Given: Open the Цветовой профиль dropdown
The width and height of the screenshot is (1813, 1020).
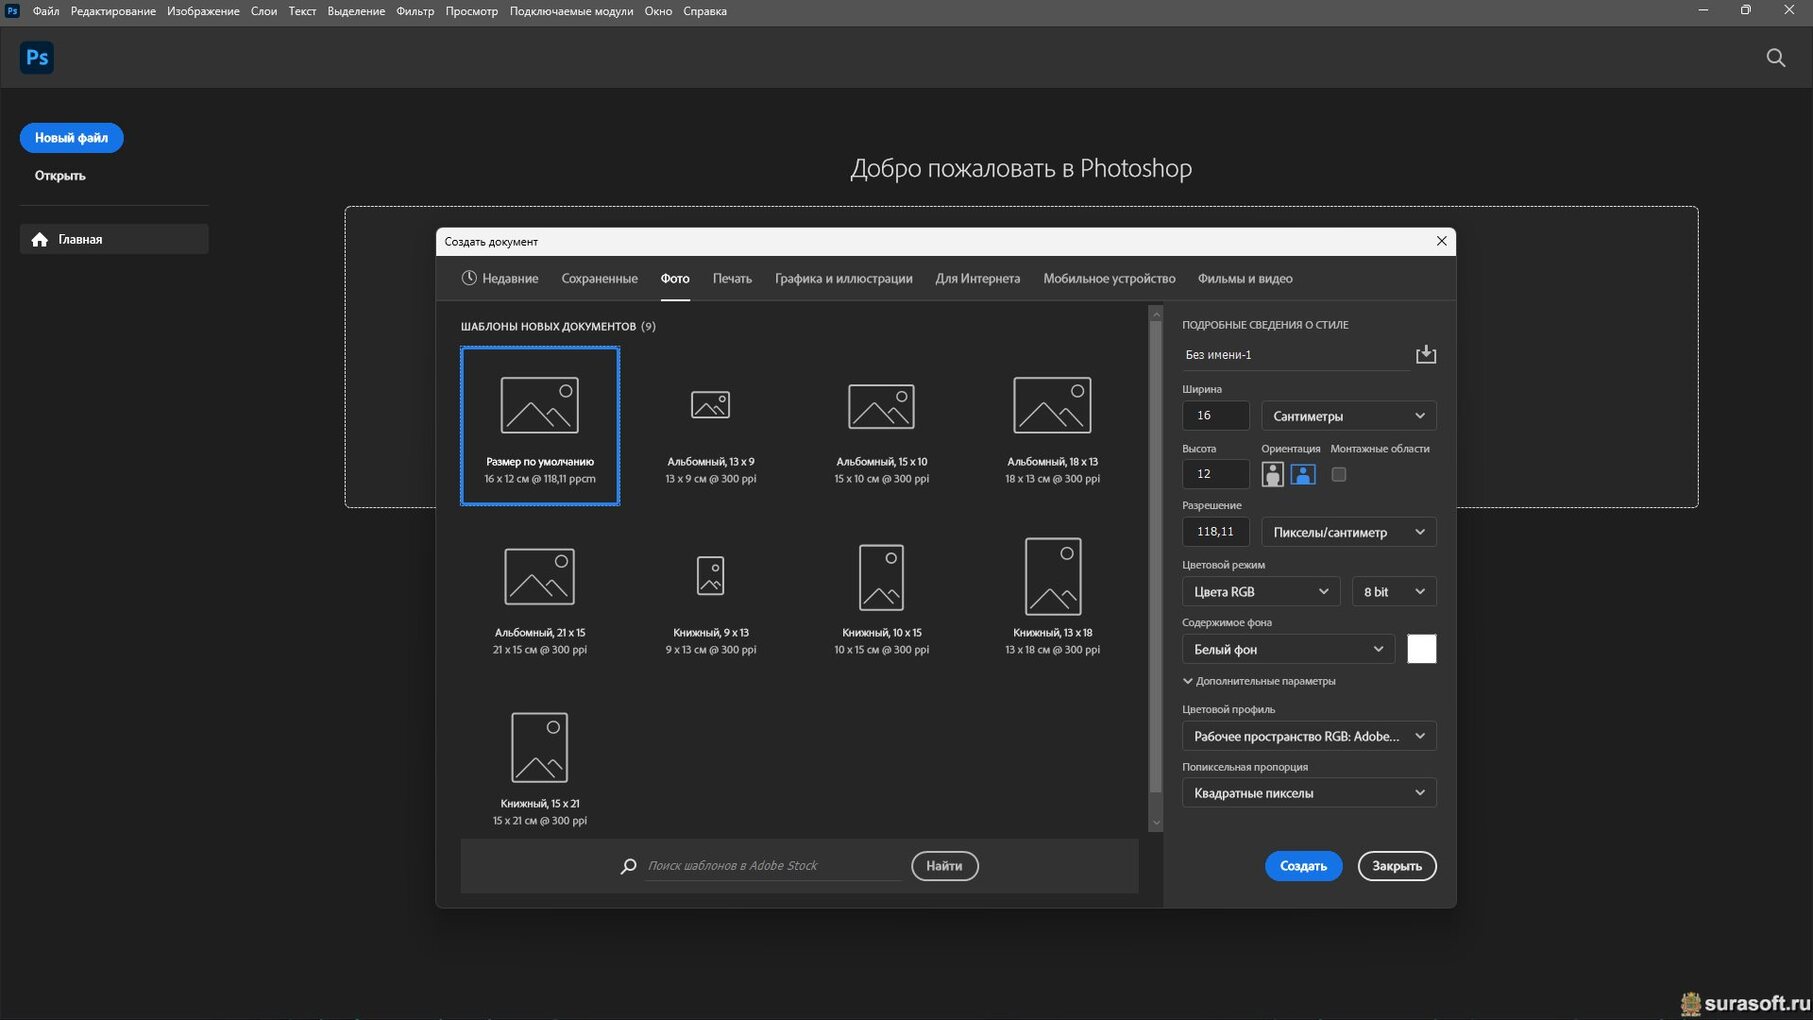Looking at the screenshot, I should [1309, 736].
